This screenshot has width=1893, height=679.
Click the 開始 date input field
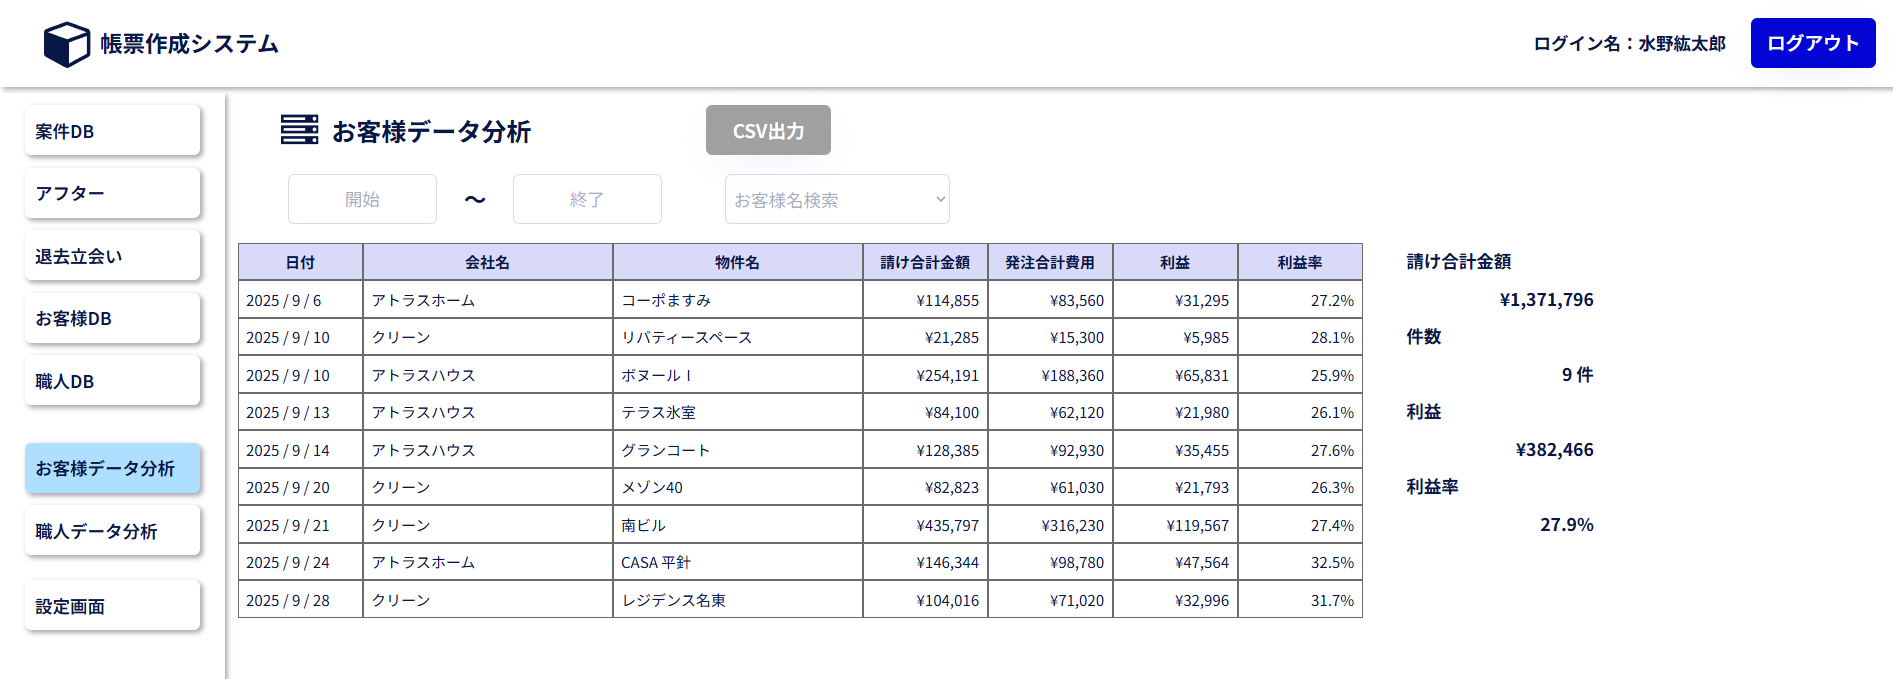[362, 200]
